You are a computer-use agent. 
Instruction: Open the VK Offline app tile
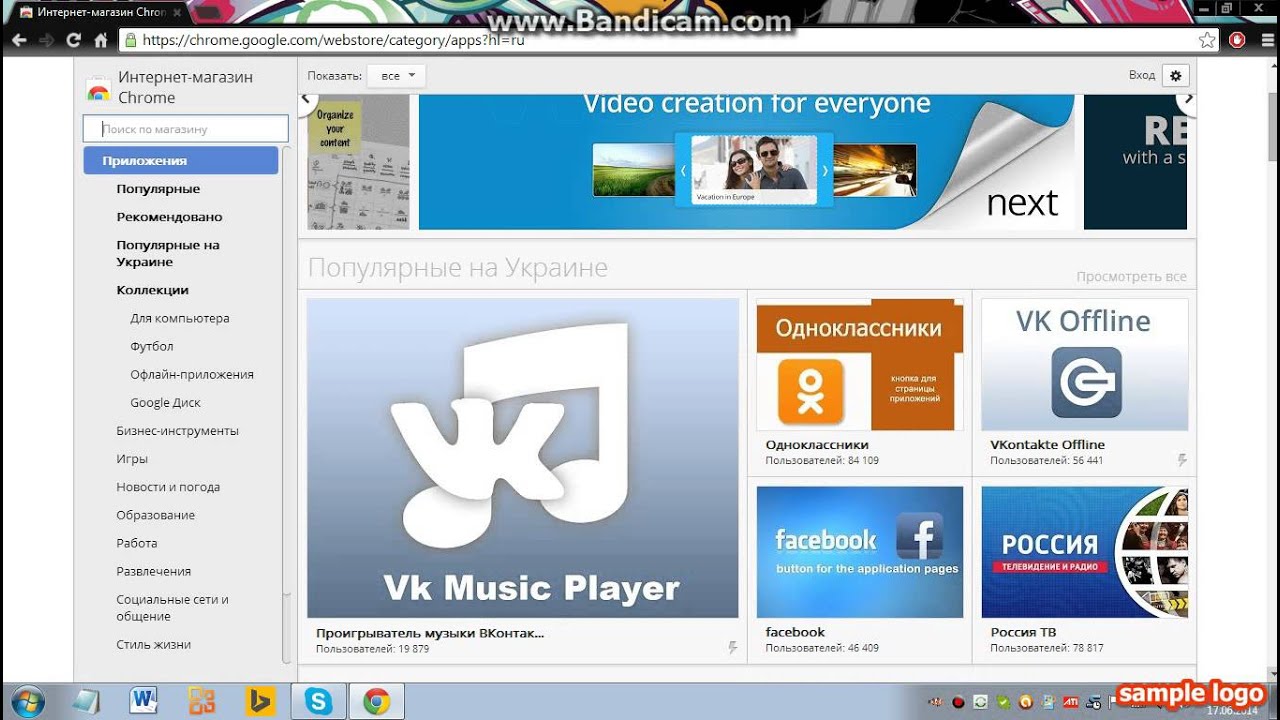(x=1085, y=383)
